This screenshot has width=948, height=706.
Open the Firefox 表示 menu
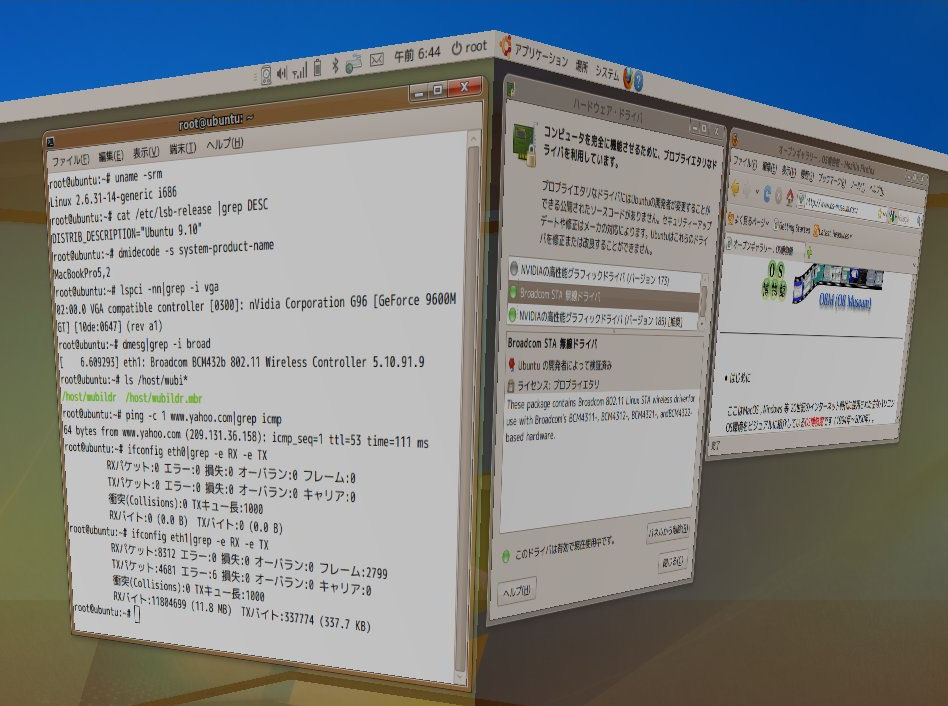788,170
